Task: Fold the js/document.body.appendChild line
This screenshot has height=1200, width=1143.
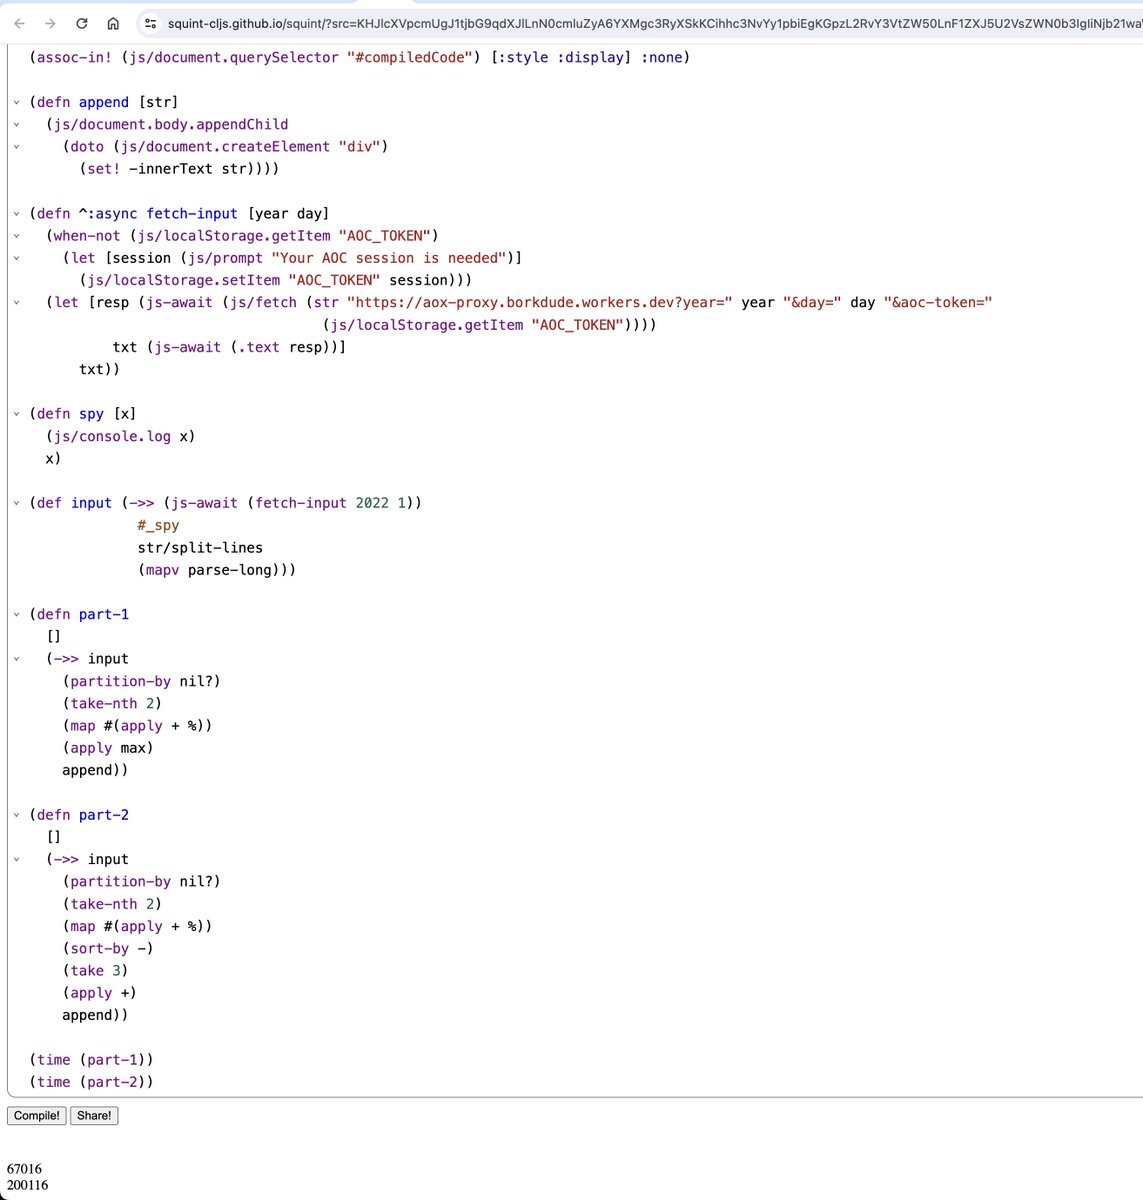Action: [17, 124]
